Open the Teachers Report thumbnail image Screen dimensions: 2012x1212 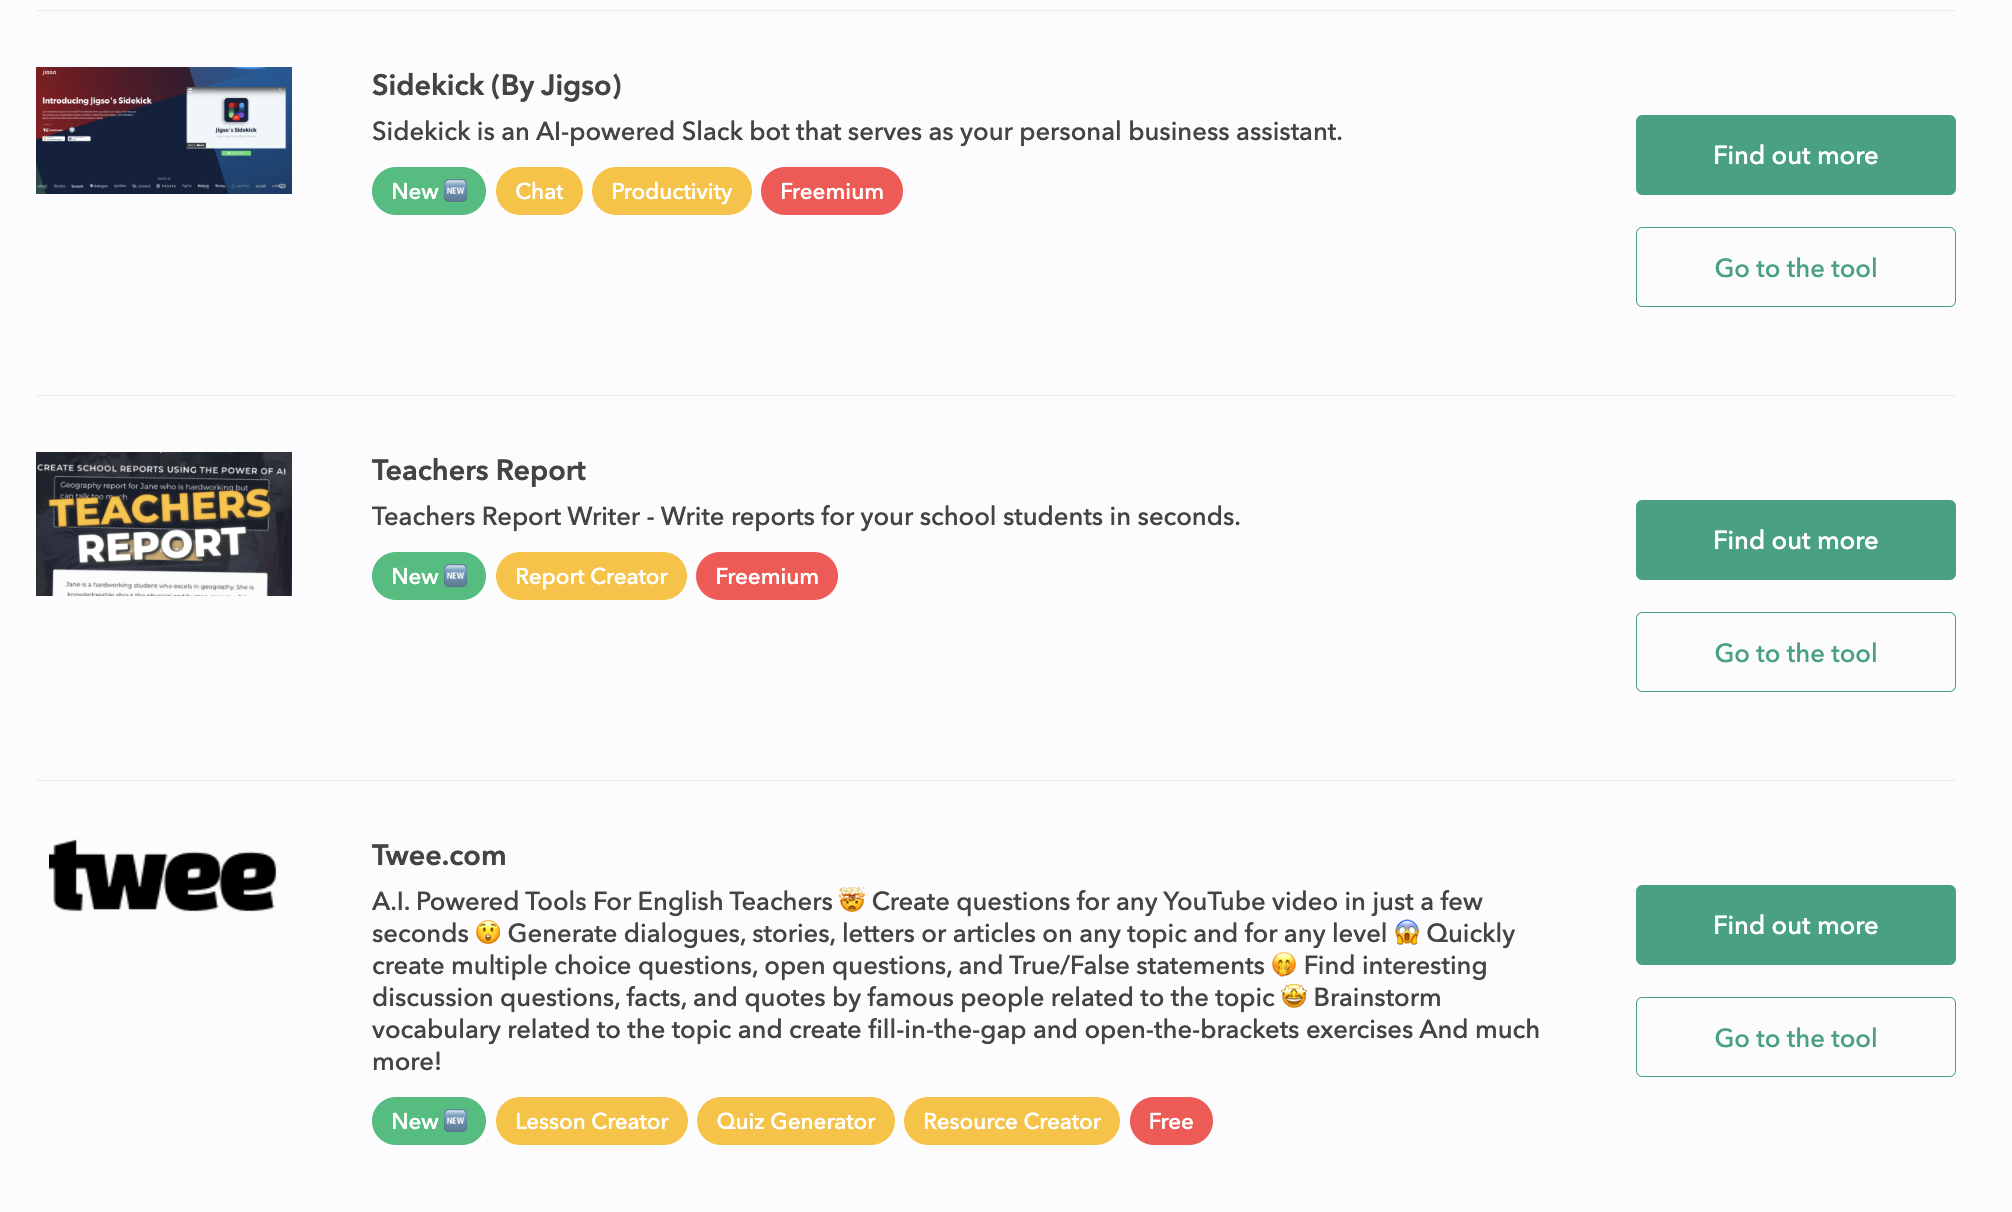[164, 524]
